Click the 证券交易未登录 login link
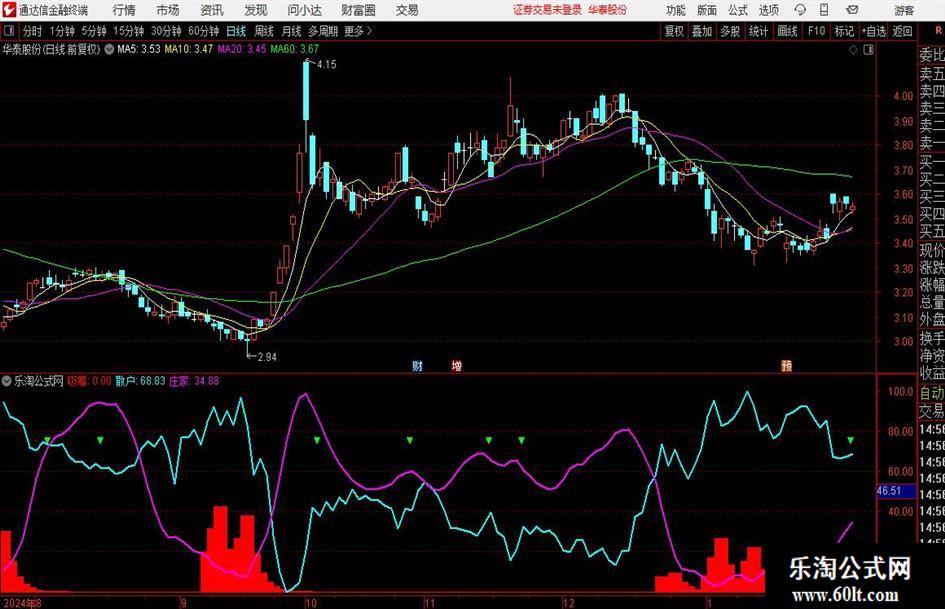Image resolution: width=945 pixels, height=609 pixels. pyautogui.click(x=547, y=10)
